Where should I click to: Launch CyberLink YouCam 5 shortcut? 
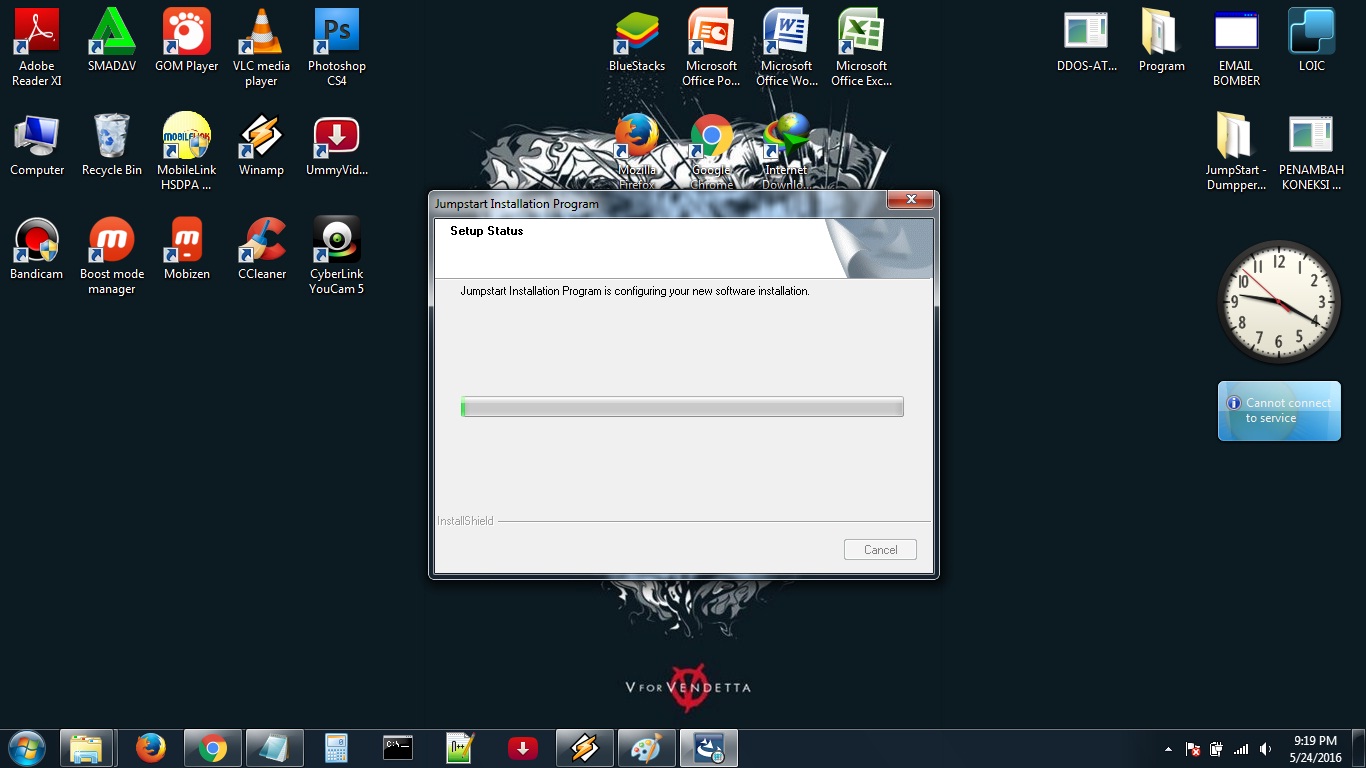point(337,256)
